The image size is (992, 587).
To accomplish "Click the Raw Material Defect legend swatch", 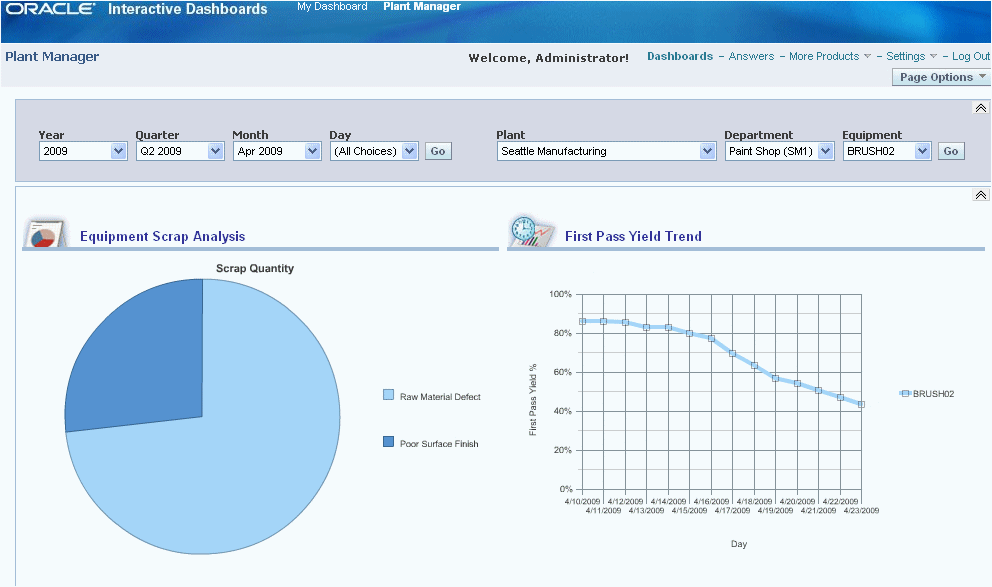I will tap(388, 395).
